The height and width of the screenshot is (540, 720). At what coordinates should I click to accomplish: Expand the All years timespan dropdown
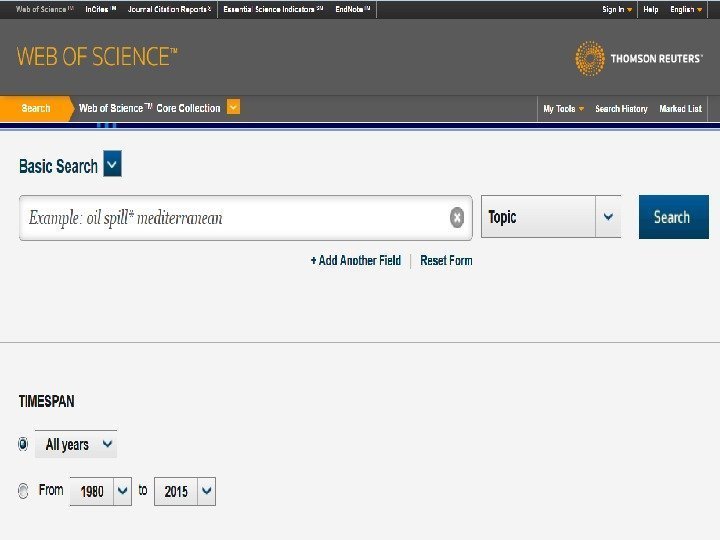pos(76,444)
